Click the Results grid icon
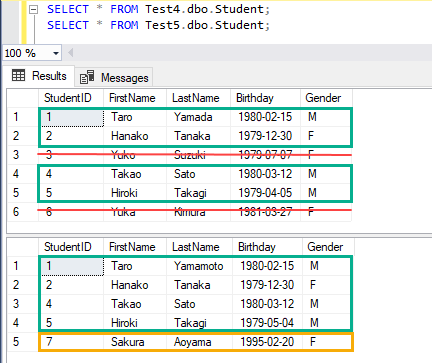The width and height of the screenshot is (432, 363). tap(18, 76)
